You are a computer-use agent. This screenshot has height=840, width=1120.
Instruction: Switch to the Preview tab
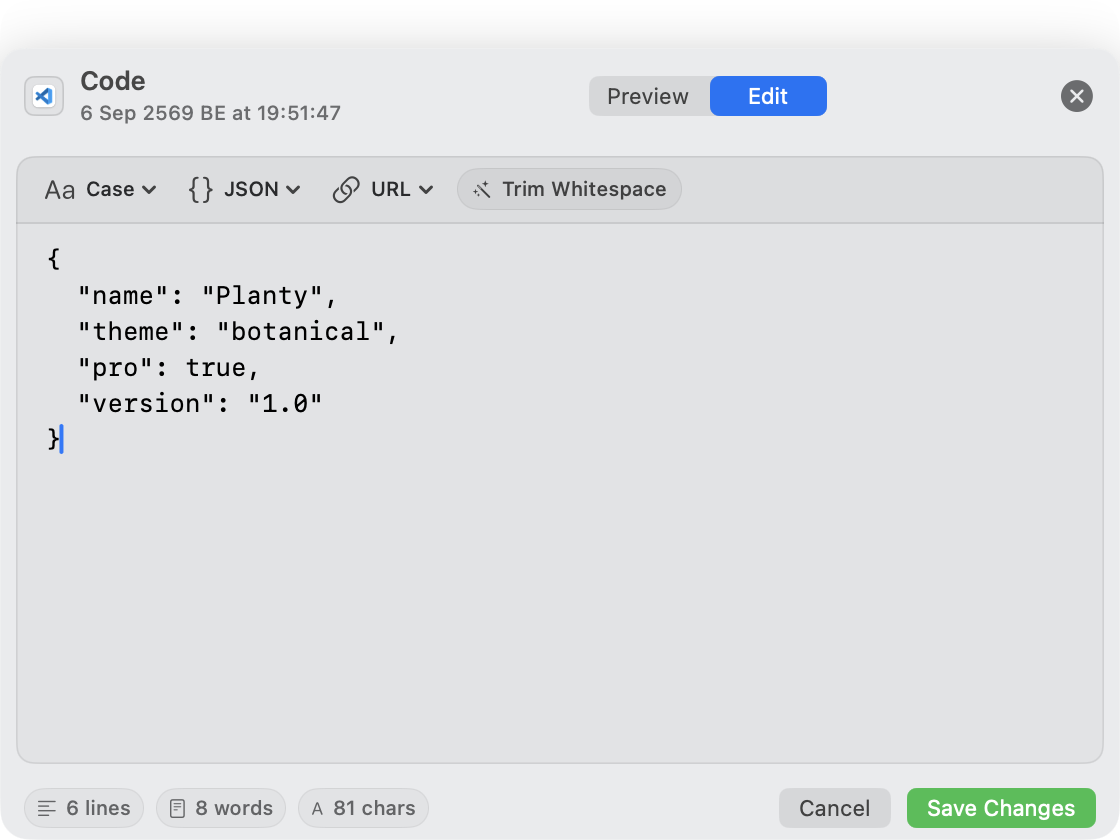[x=648, y=96]
